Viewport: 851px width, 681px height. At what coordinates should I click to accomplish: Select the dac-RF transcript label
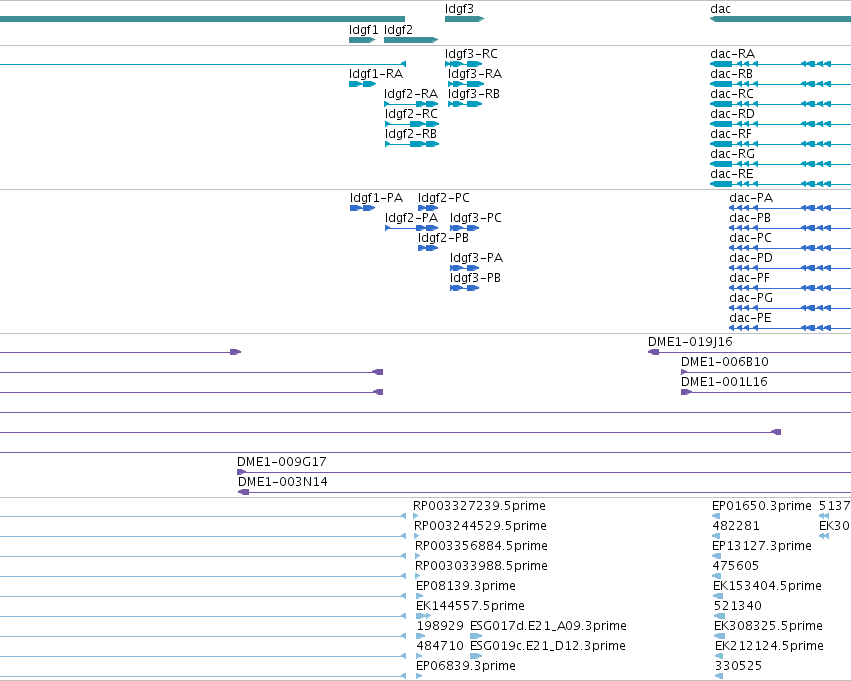(x=731, y=134)
